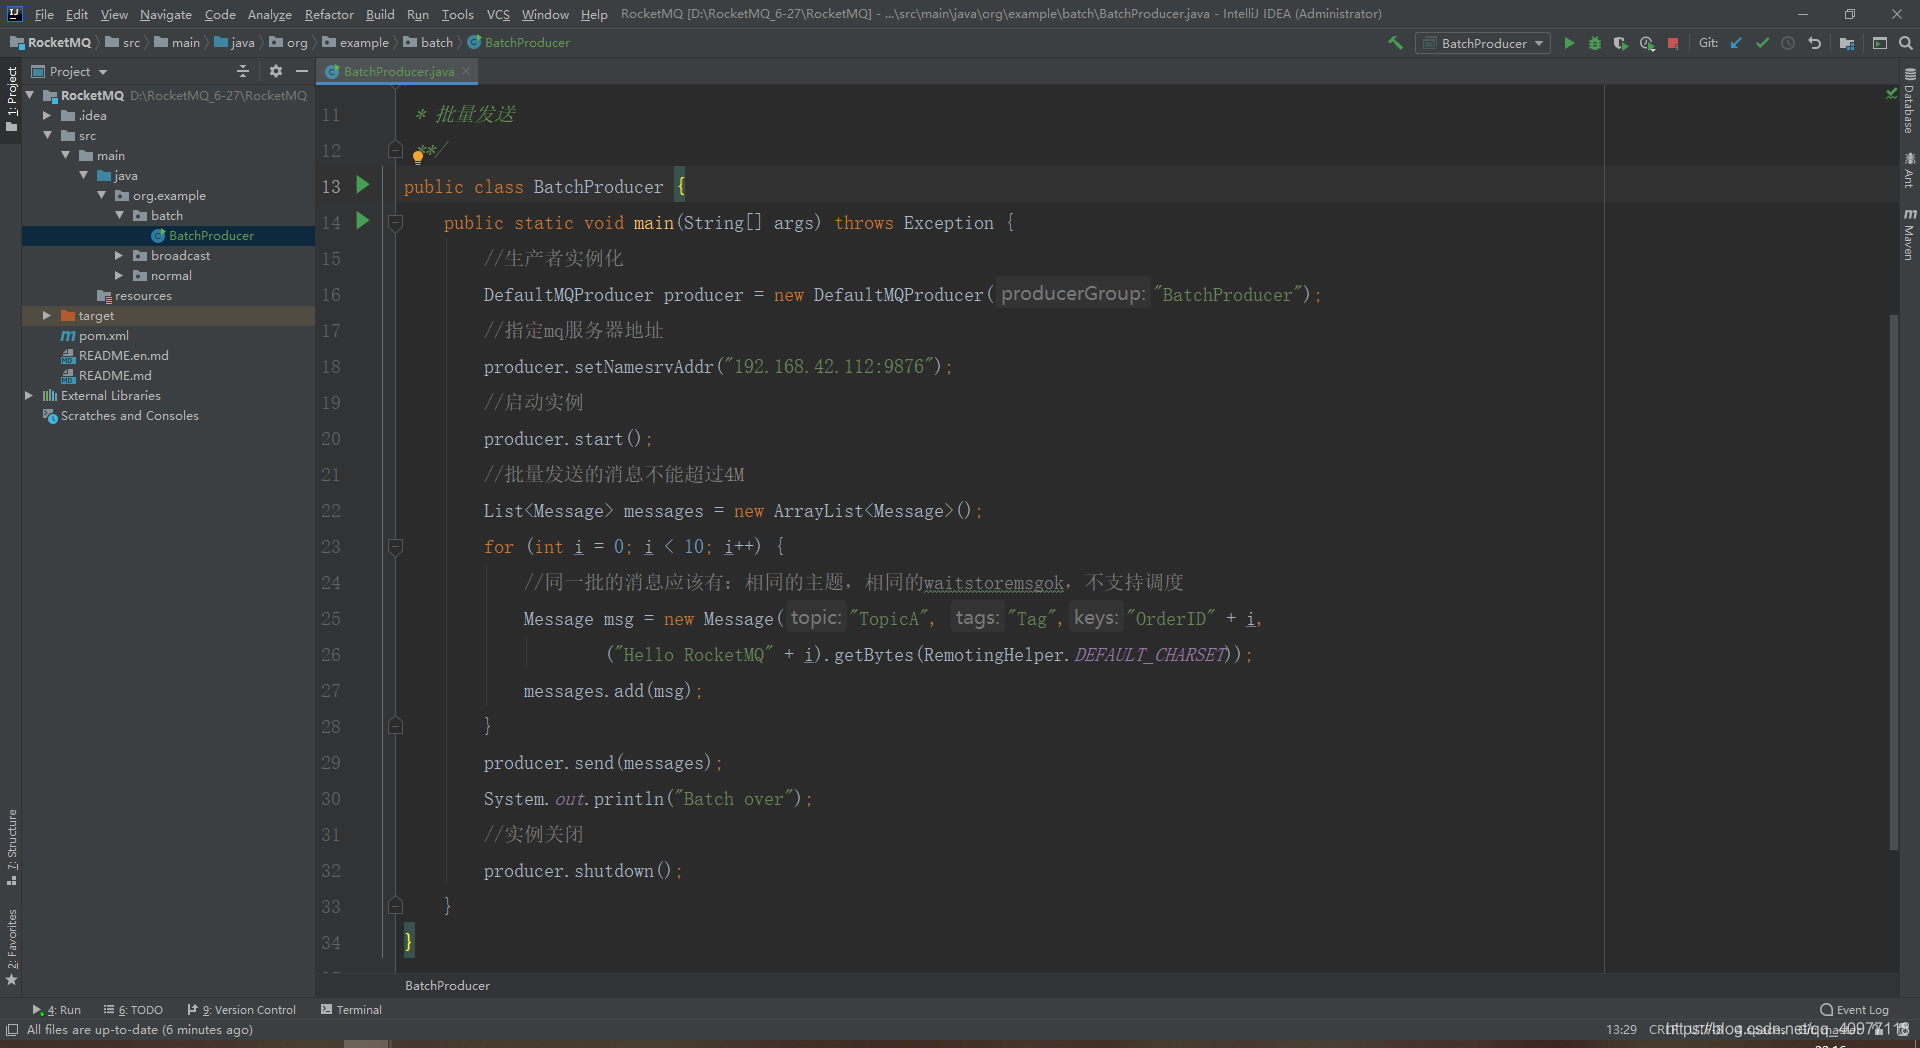The width and height of the screenshot is (1920, 1048).
Task: Open the Project view selector dropdown
Action: [70, 71]
